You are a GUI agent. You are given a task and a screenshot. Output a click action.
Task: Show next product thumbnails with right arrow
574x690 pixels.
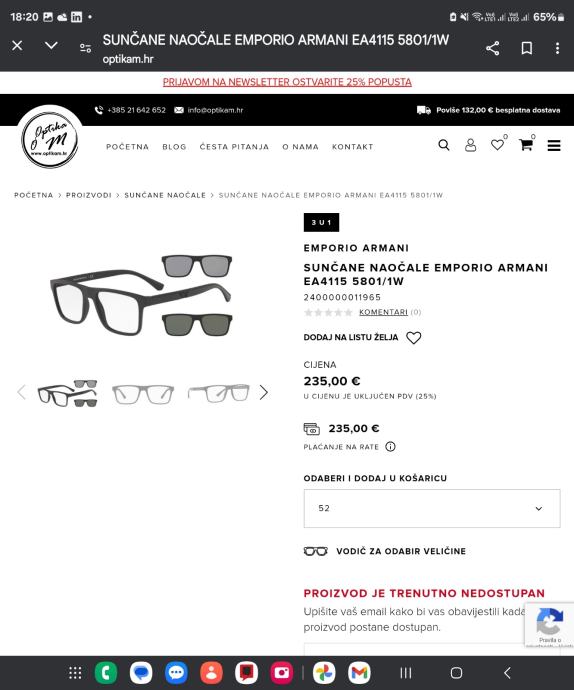click(263, 392)
